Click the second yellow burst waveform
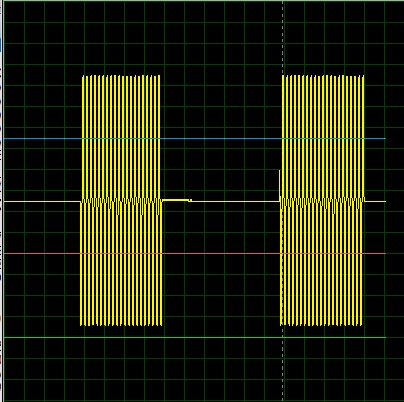 tap(322, 200)
